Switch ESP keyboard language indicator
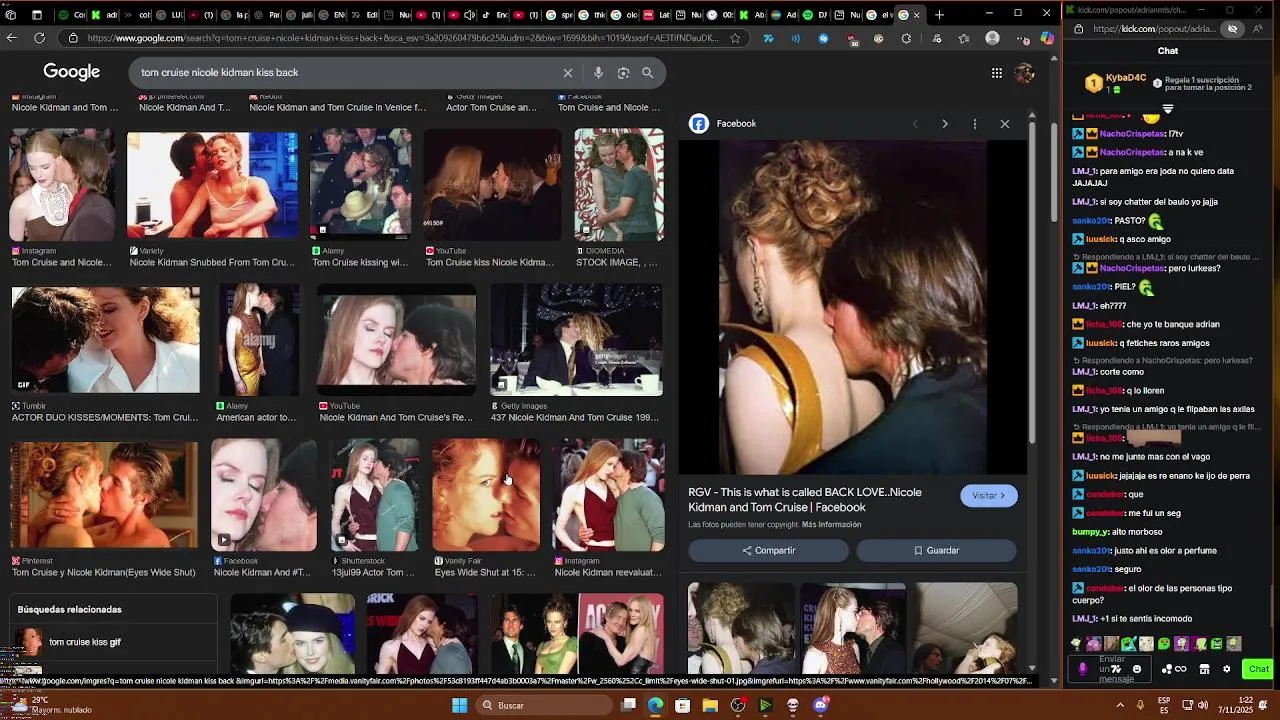 point(1165,706)
